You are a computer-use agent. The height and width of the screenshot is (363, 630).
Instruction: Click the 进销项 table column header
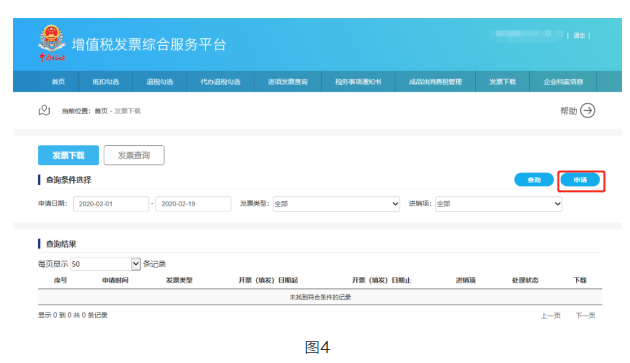(466, 280)
